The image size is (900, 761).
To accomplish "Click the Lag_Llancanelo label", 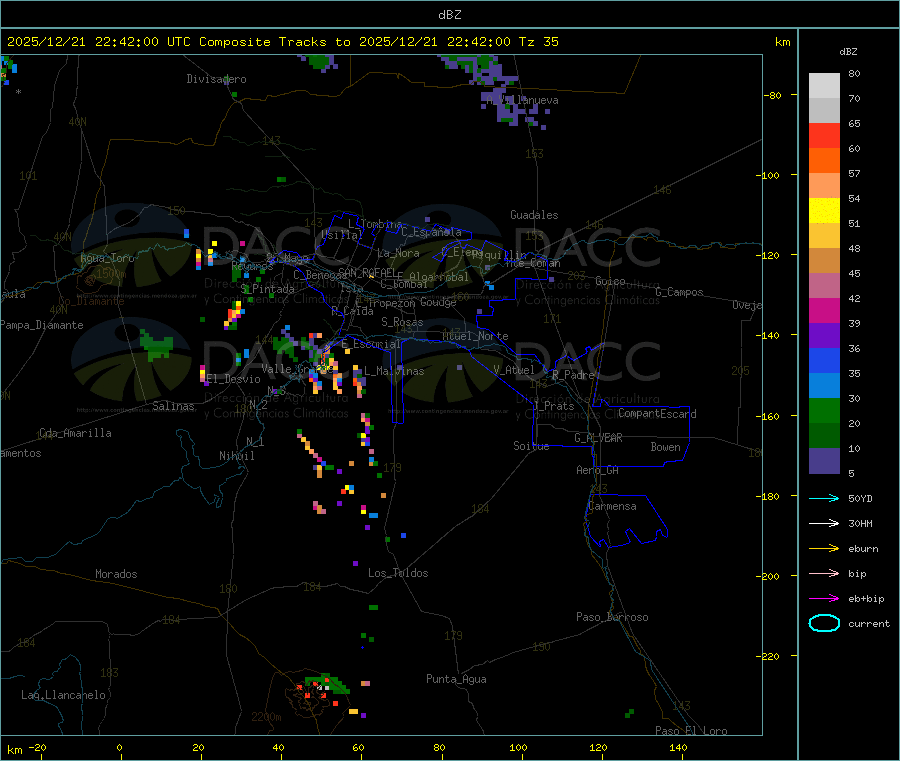I will pos(64,694).
